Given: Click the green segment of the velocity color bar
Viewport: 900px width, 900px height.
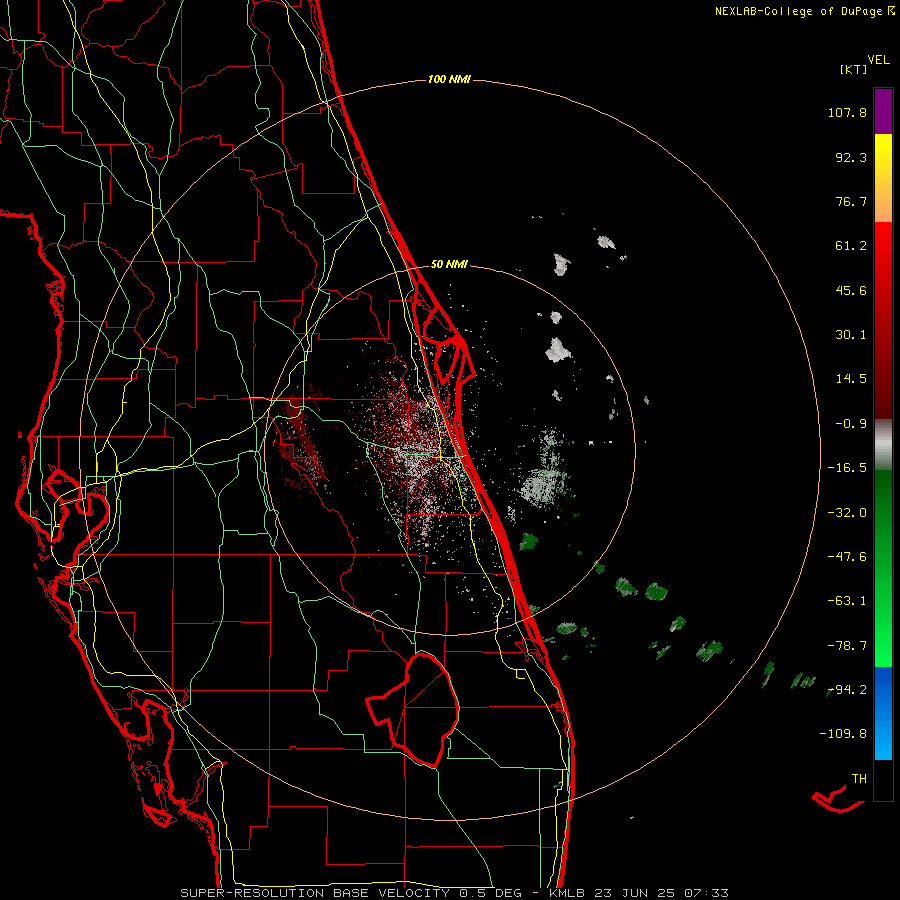Looking at the screenshot, I should click(883, 568).
